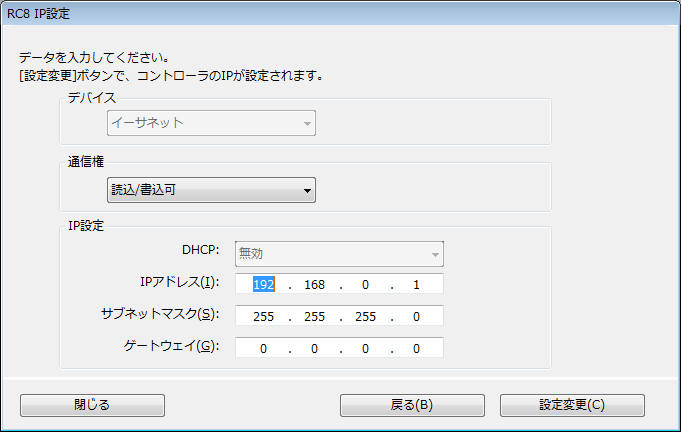This screenshot has height=432, width=681.
Task: Click the last subnet mask octet showing 0
Action: pos(414,317)
